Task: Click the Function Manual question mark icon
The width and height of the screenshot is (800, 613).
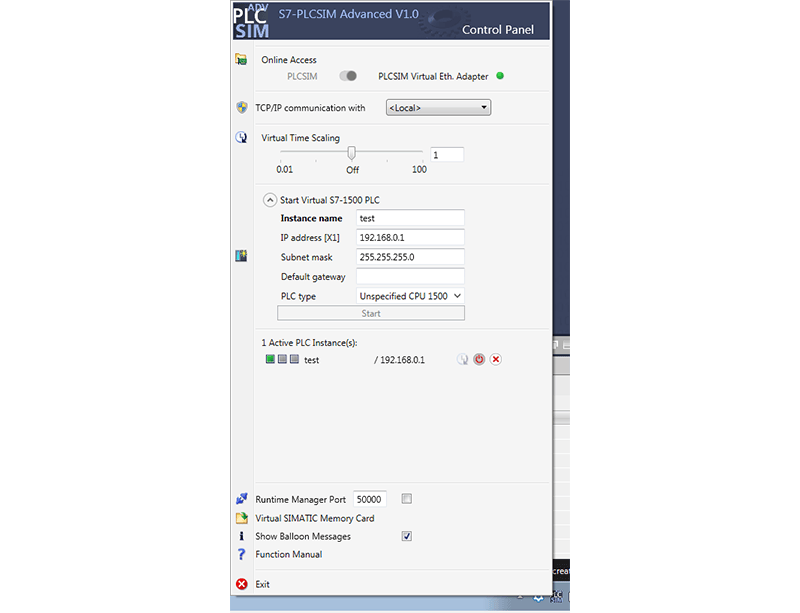Action: tap(242, 554)
